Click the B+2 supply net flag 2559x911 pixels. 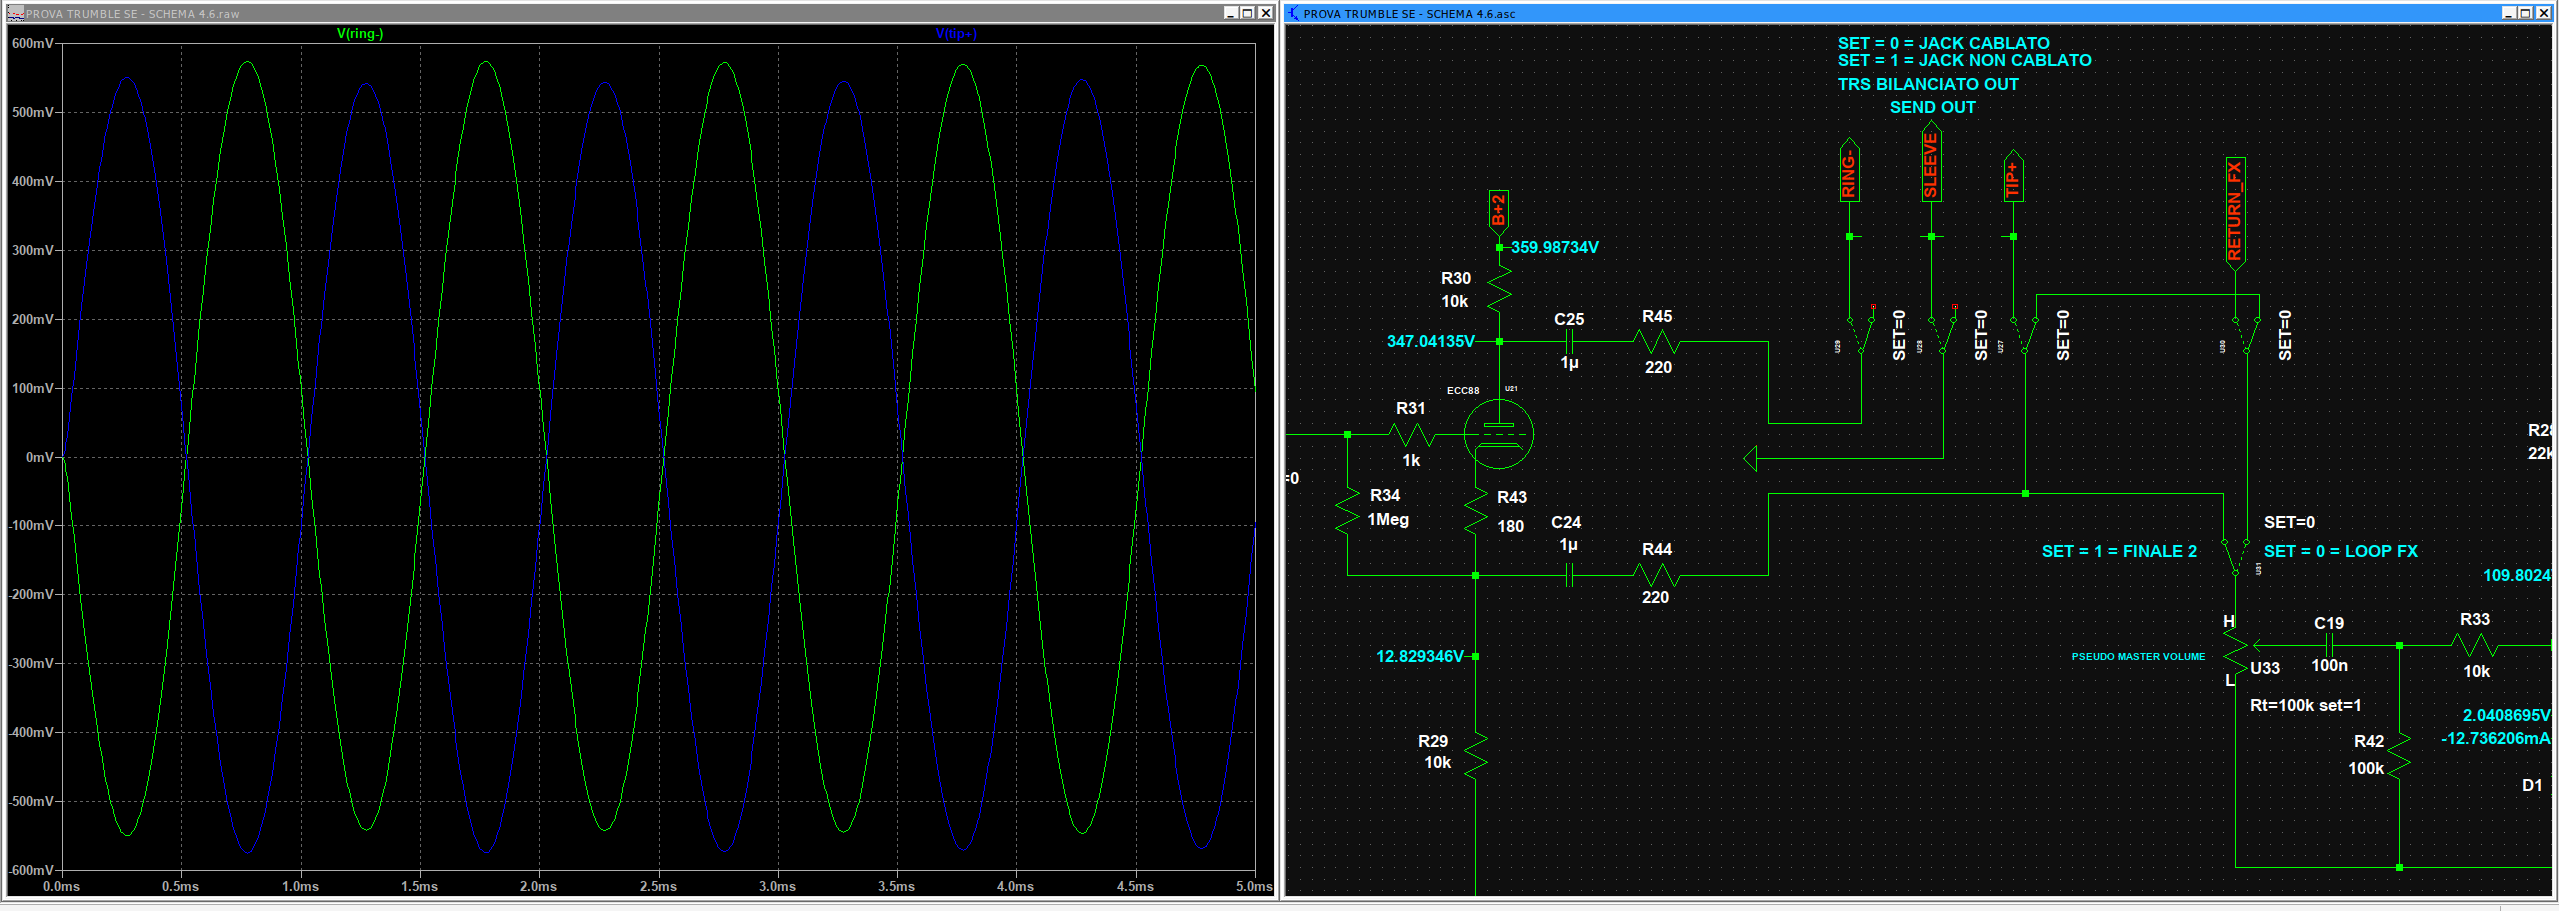pyautogui.click(x=1498, y=211)
